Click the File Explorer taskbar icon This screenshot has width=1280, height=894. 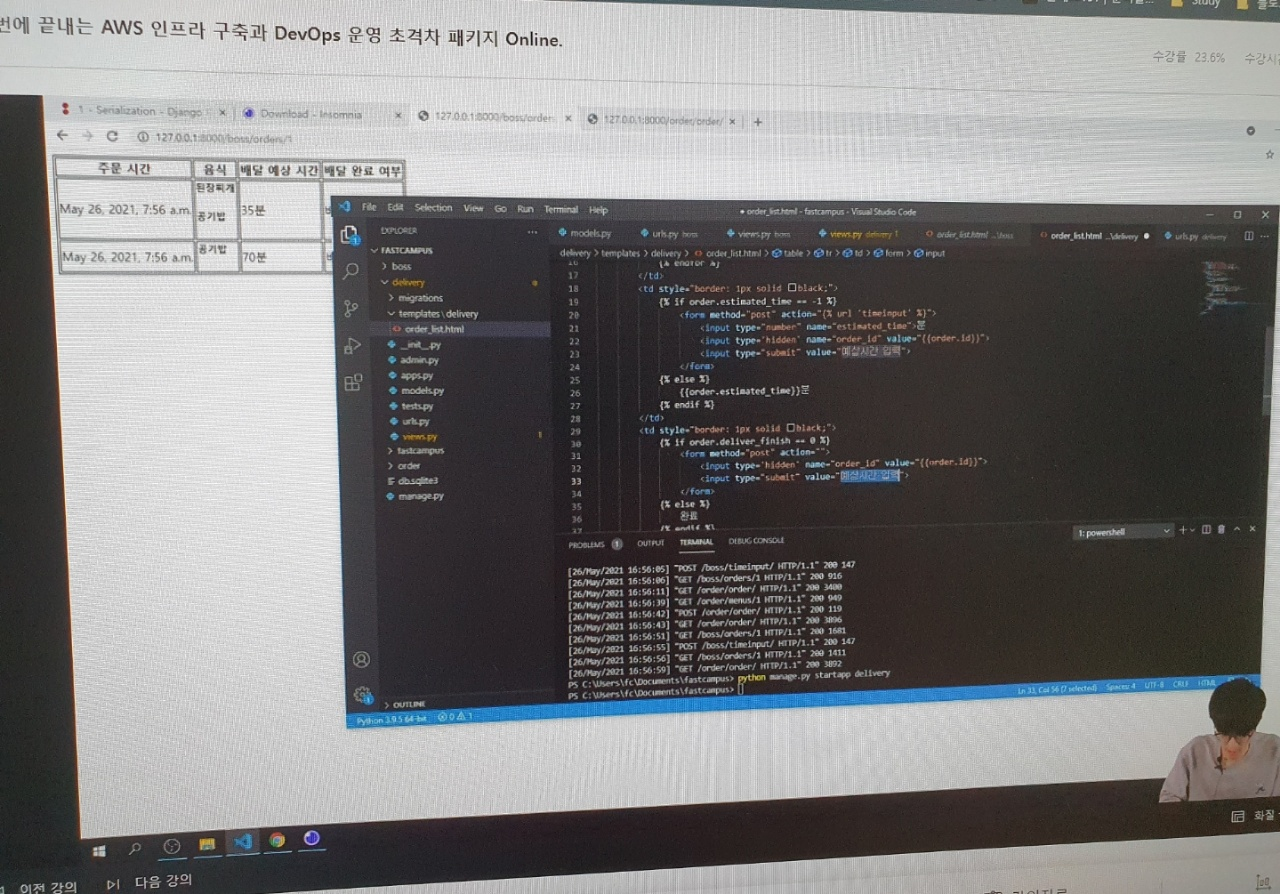tap(207, 845)
